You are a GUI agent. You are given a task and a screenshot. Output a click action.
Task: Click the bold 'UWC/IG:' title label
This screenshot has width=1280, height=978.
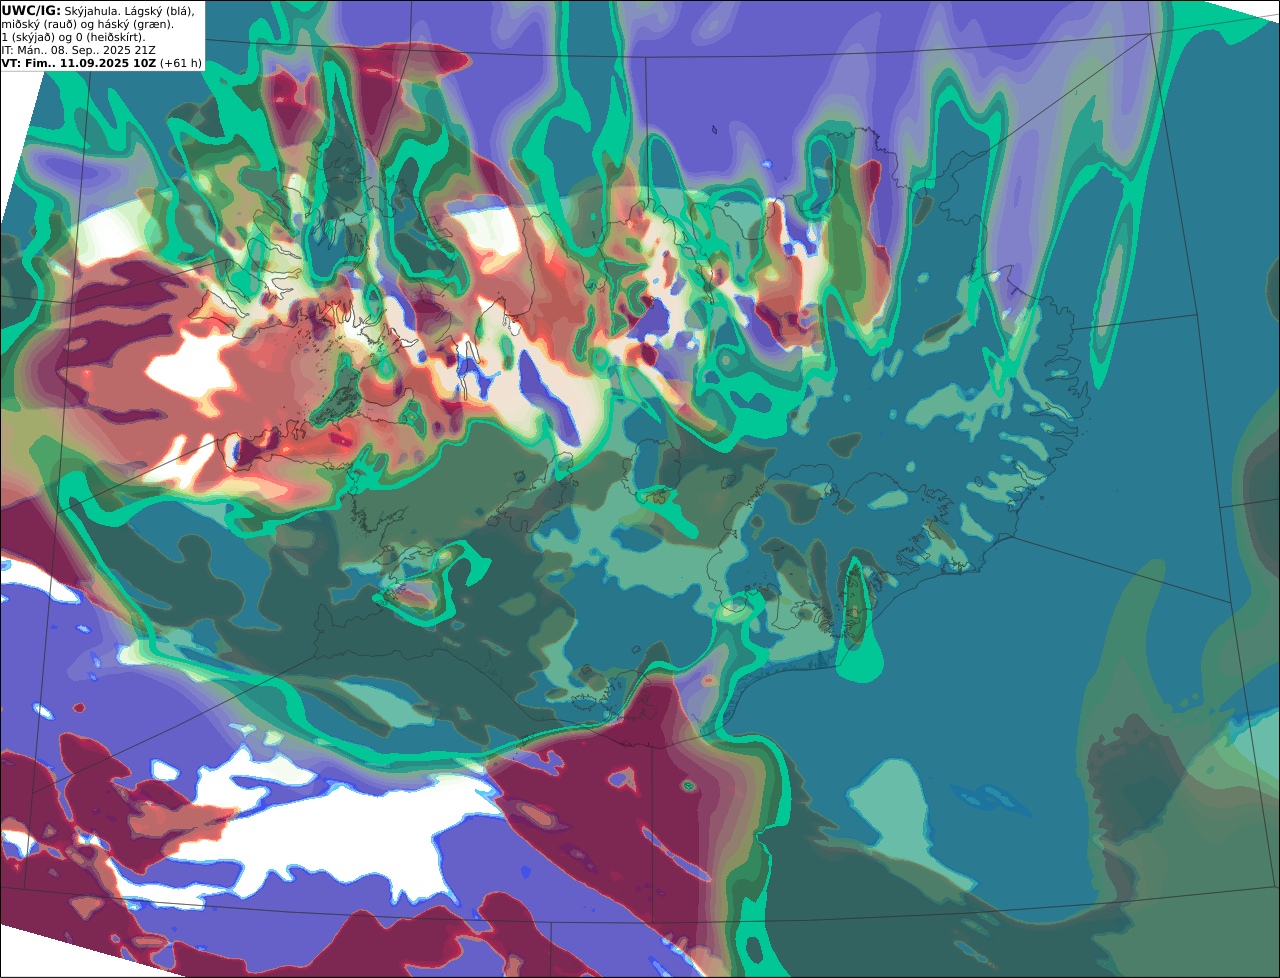pyautogui.click(x=31, y=10)
